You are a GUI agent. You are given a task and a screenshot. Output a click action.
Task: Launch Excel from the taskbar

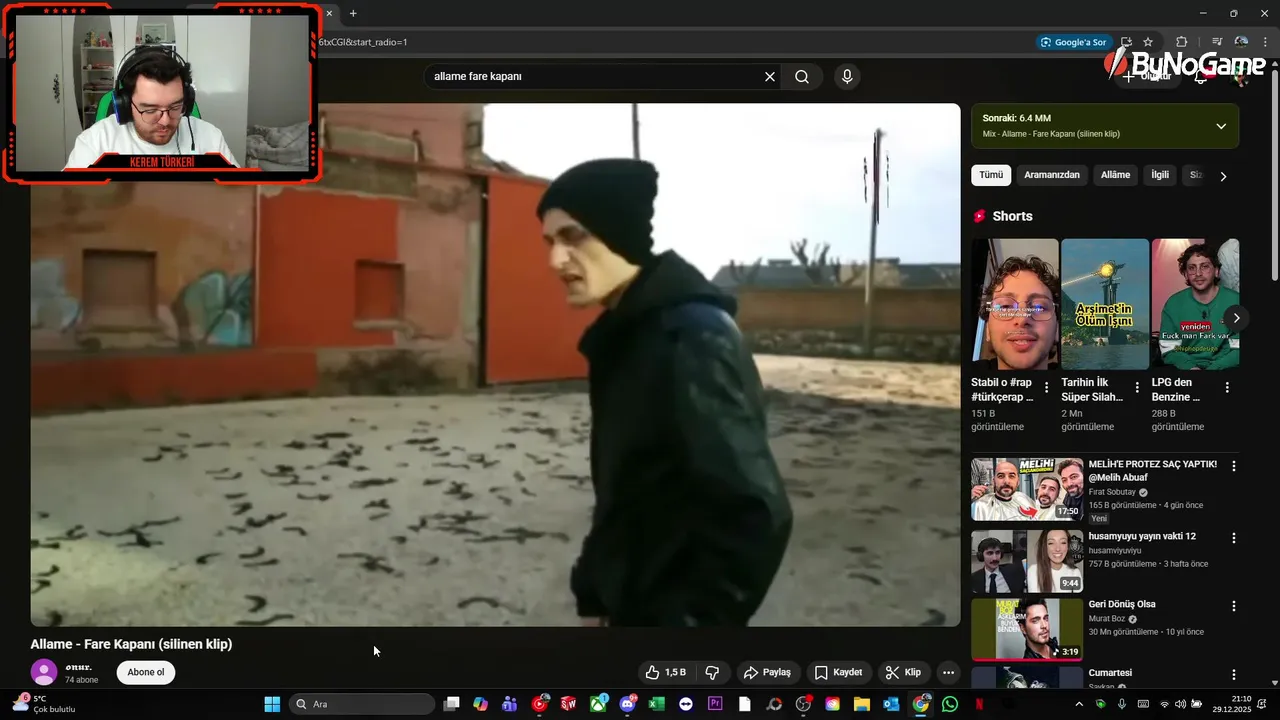point(656,704)
